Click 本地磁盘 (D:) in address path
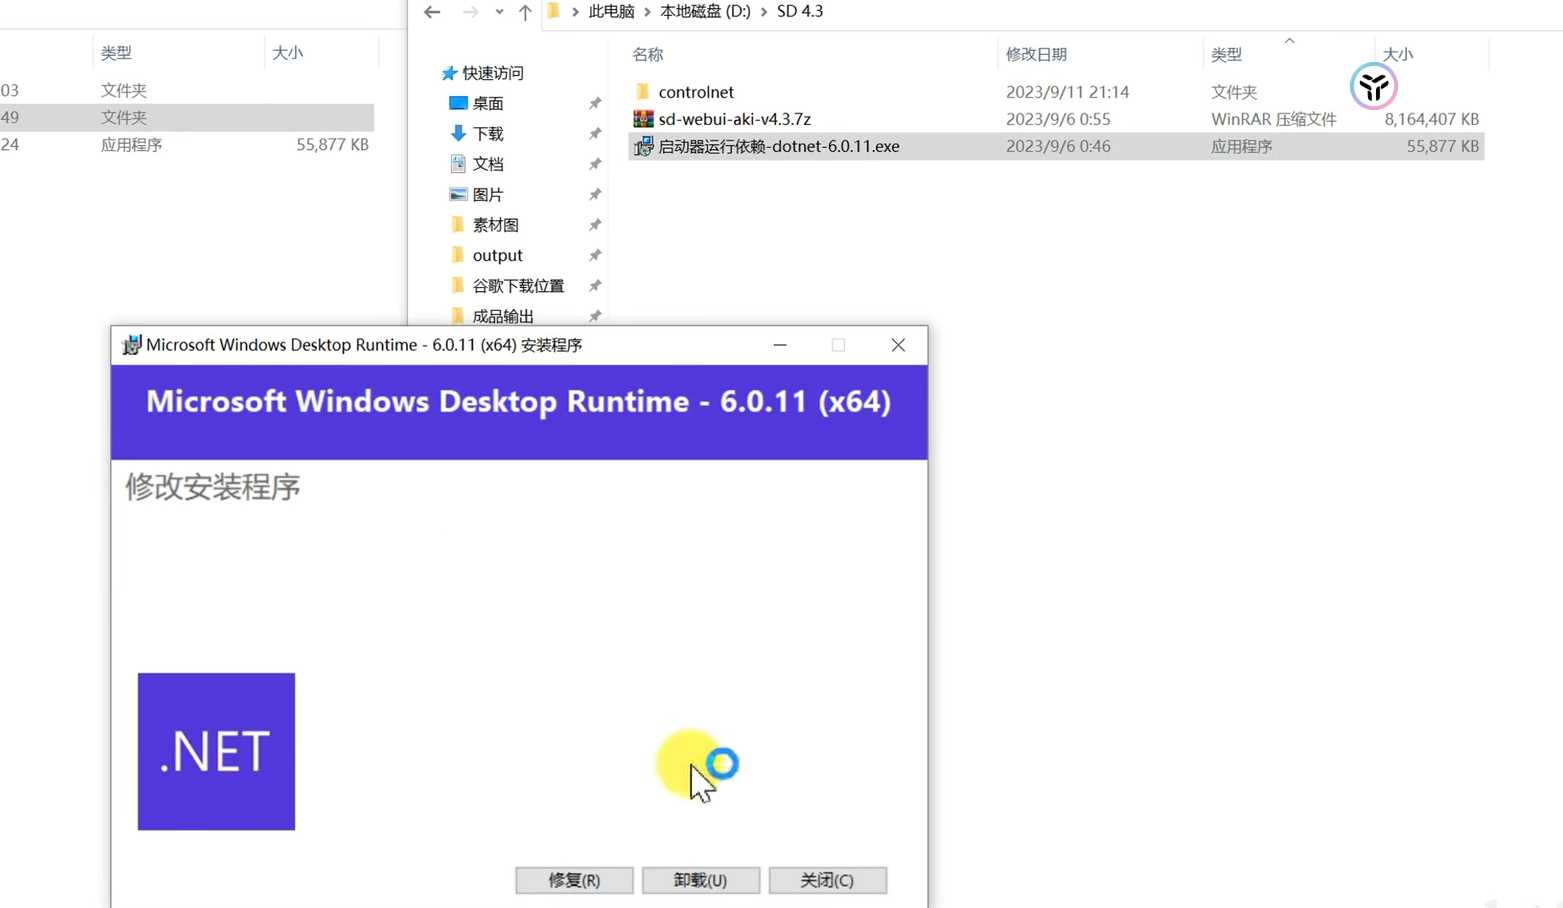This screenshot has height=908, width=1563. [x=705, y=12]
